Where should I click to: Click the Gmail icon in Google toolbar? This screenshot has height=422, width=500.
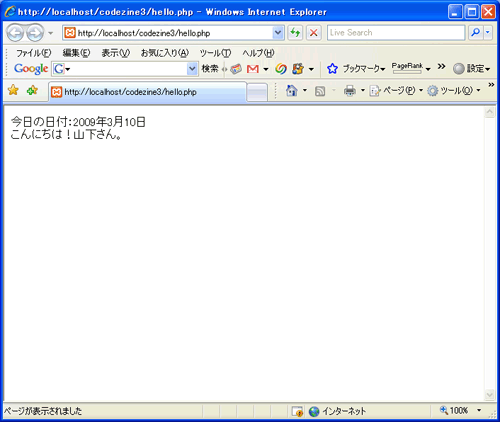pyautogui.click(x=253, y=69)
